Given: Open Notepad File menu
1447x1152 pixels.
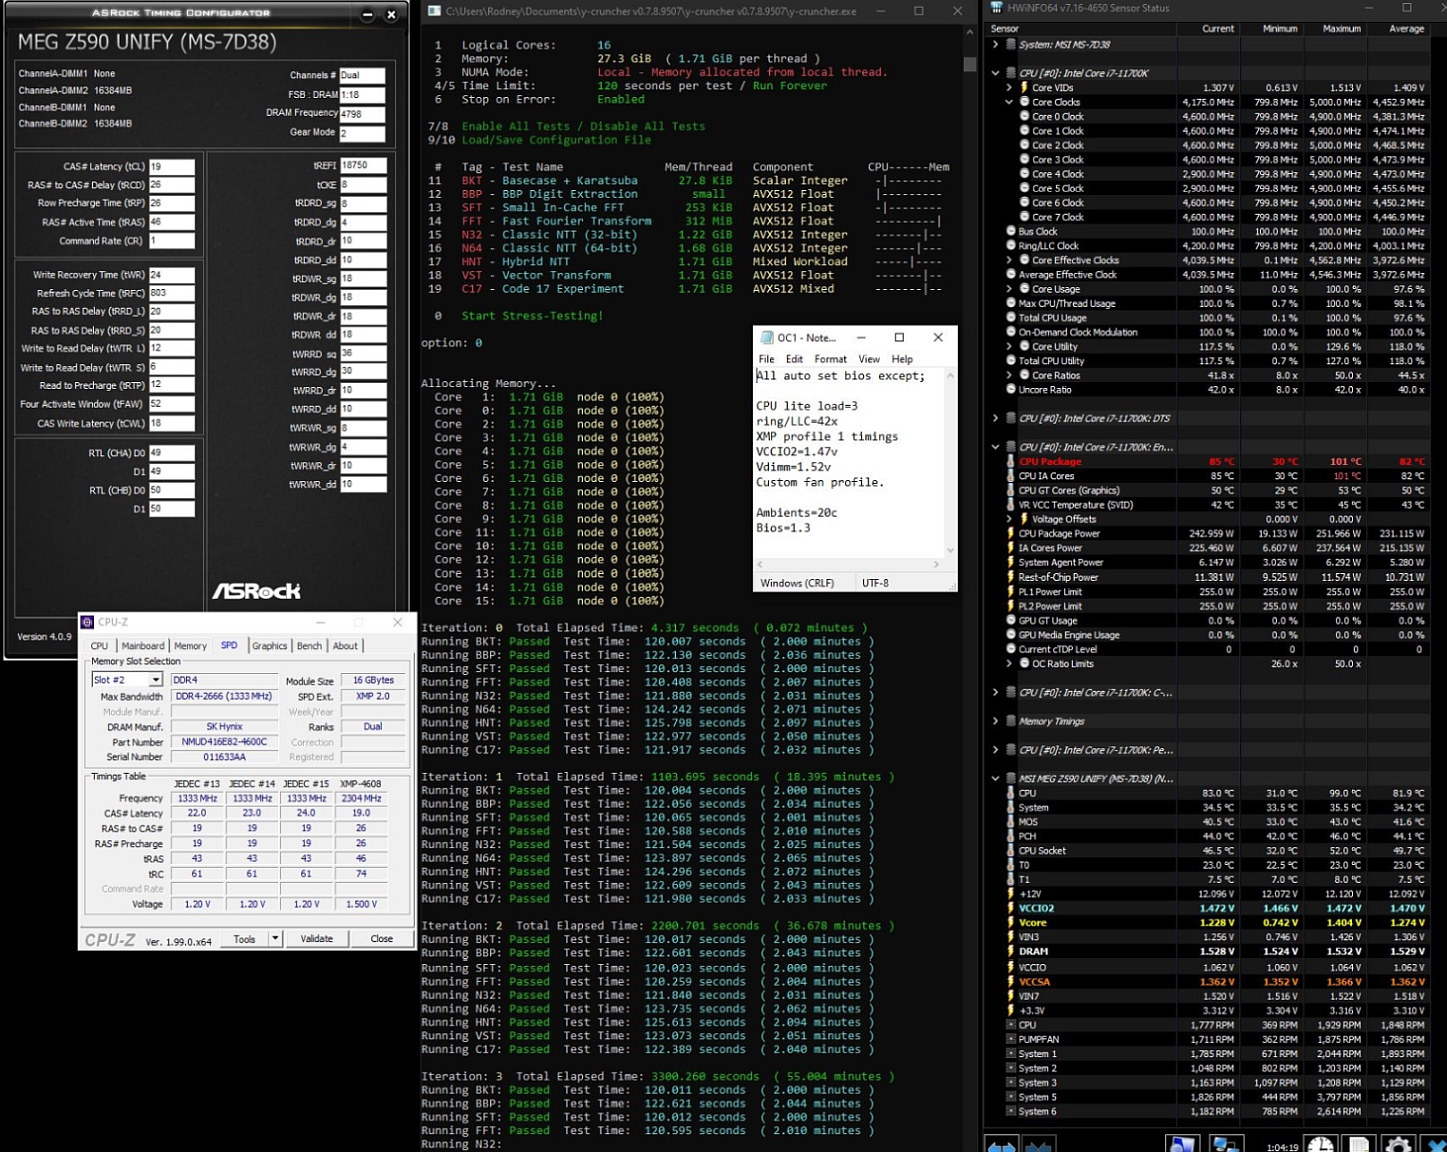Looking at the screenshot, I should (766, 359).
